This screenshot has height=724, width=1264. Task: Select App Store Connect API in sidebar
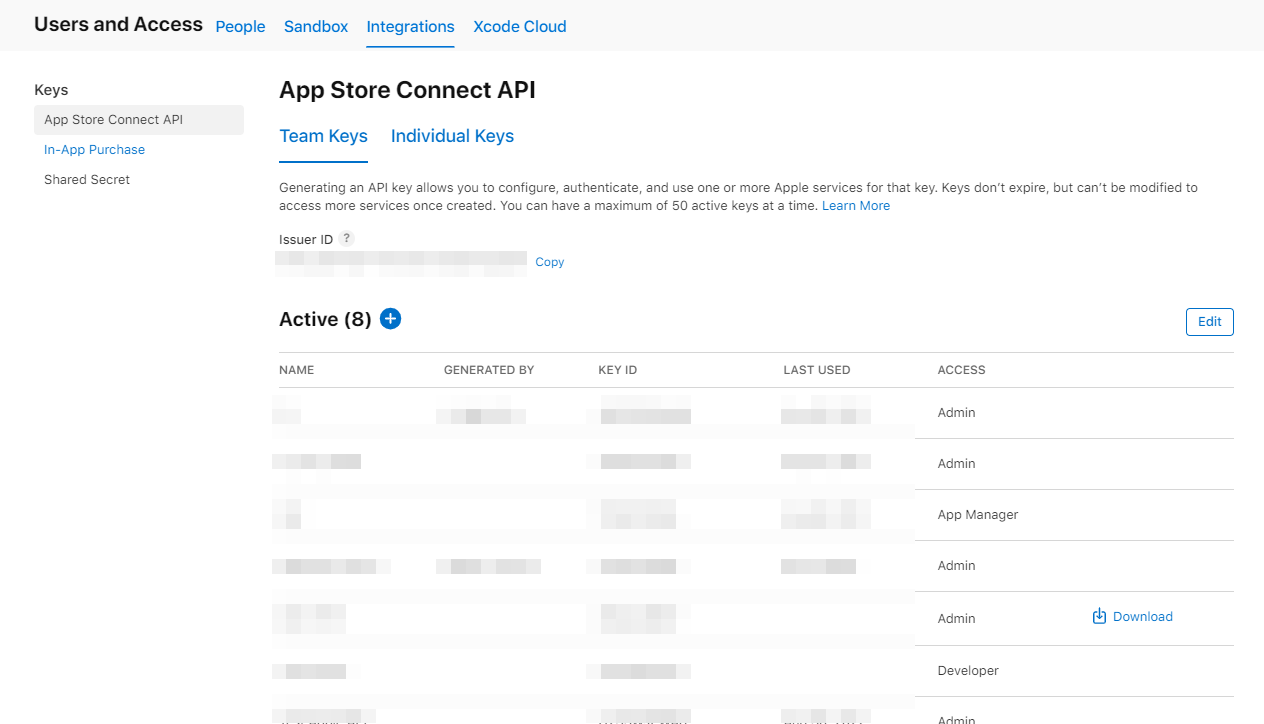tap(114, 120)
